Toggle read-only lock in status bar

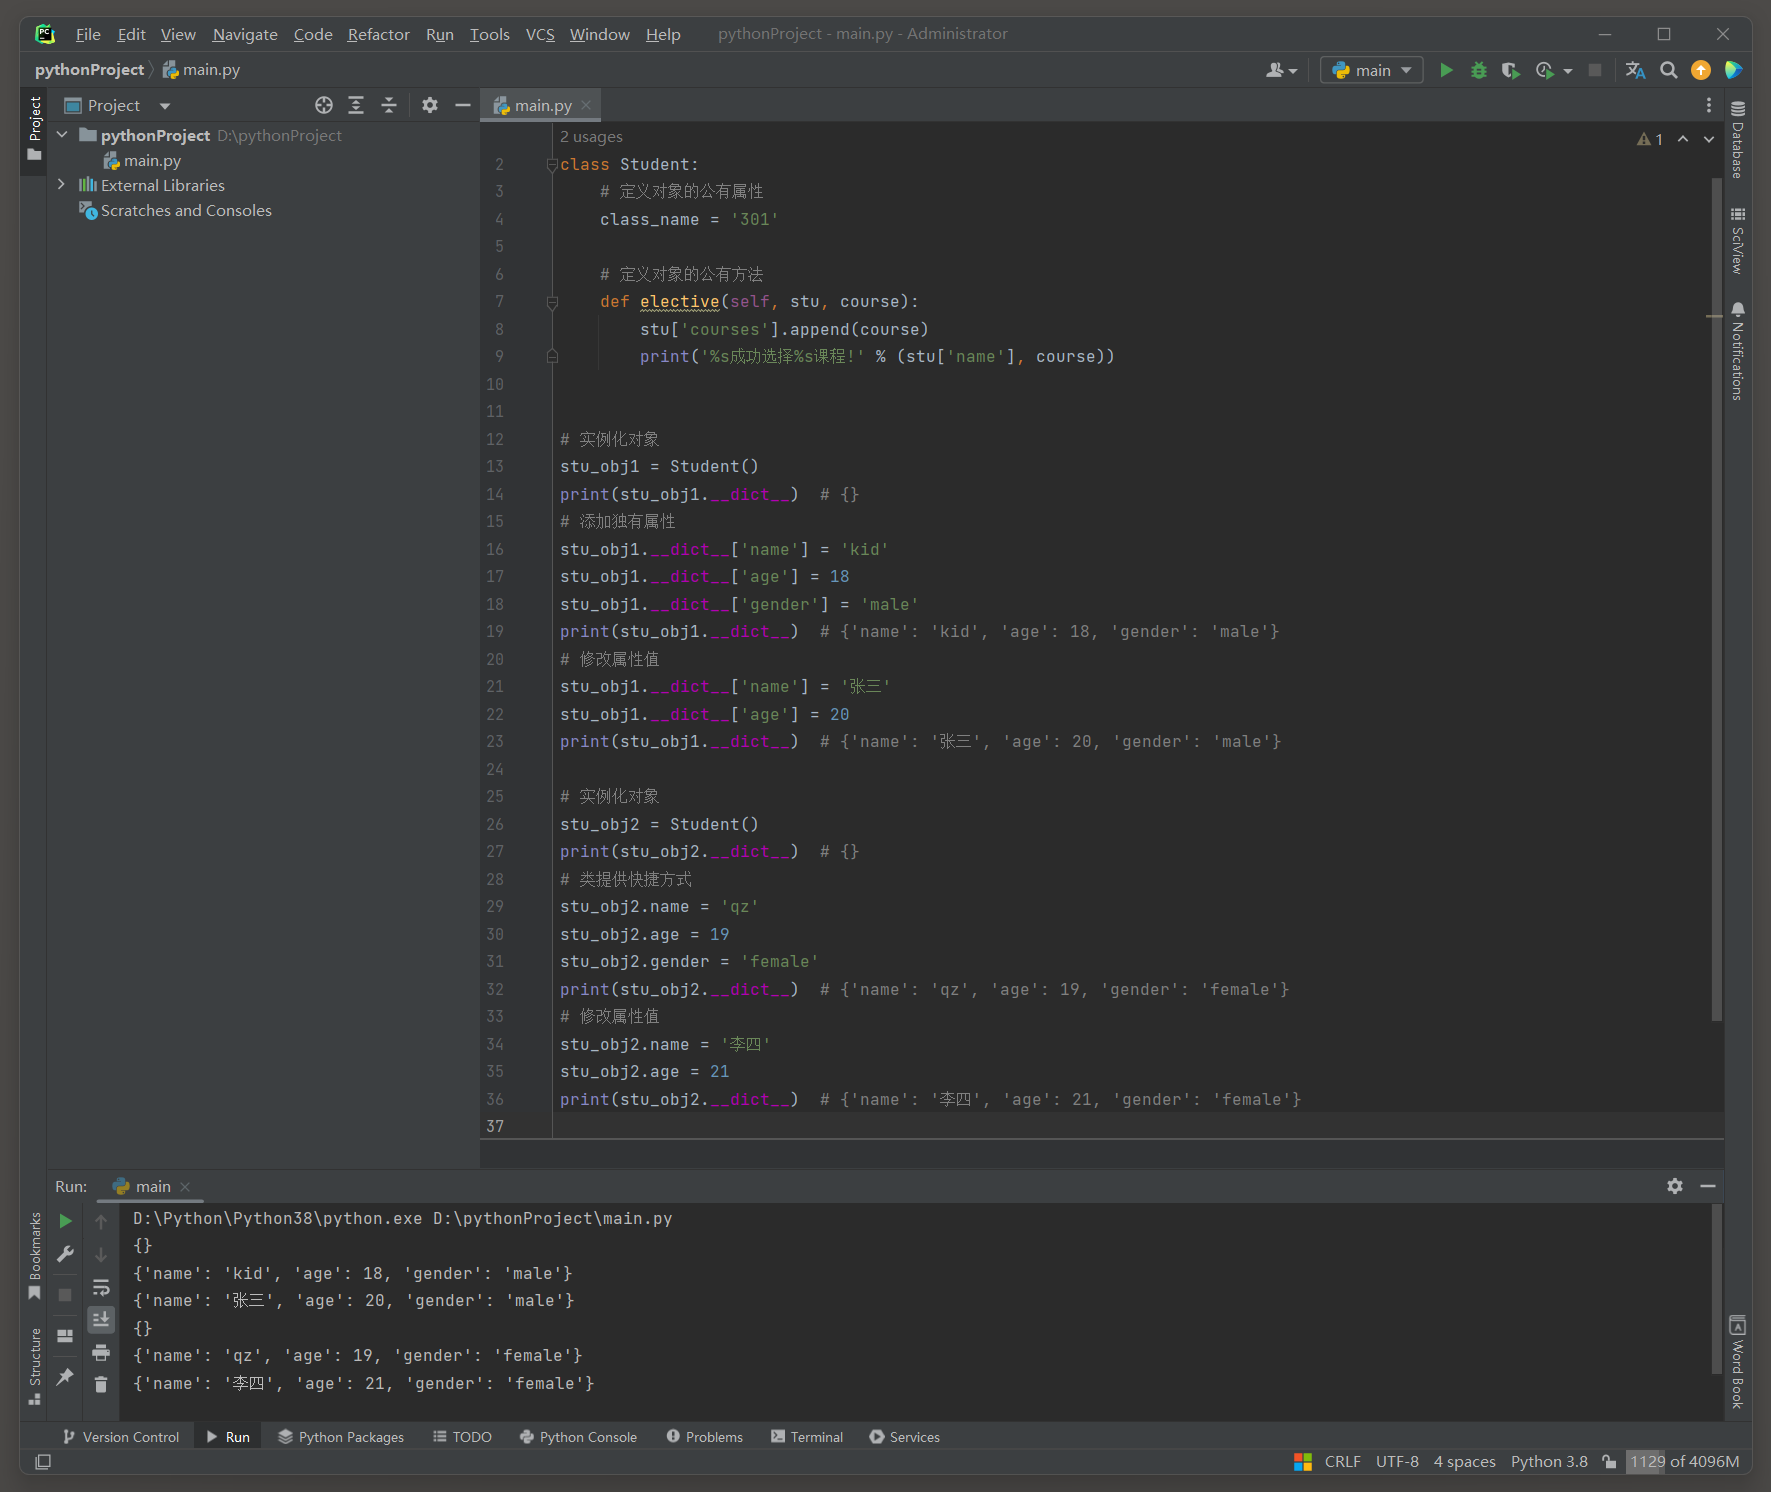click(x=1609, y=1461)
